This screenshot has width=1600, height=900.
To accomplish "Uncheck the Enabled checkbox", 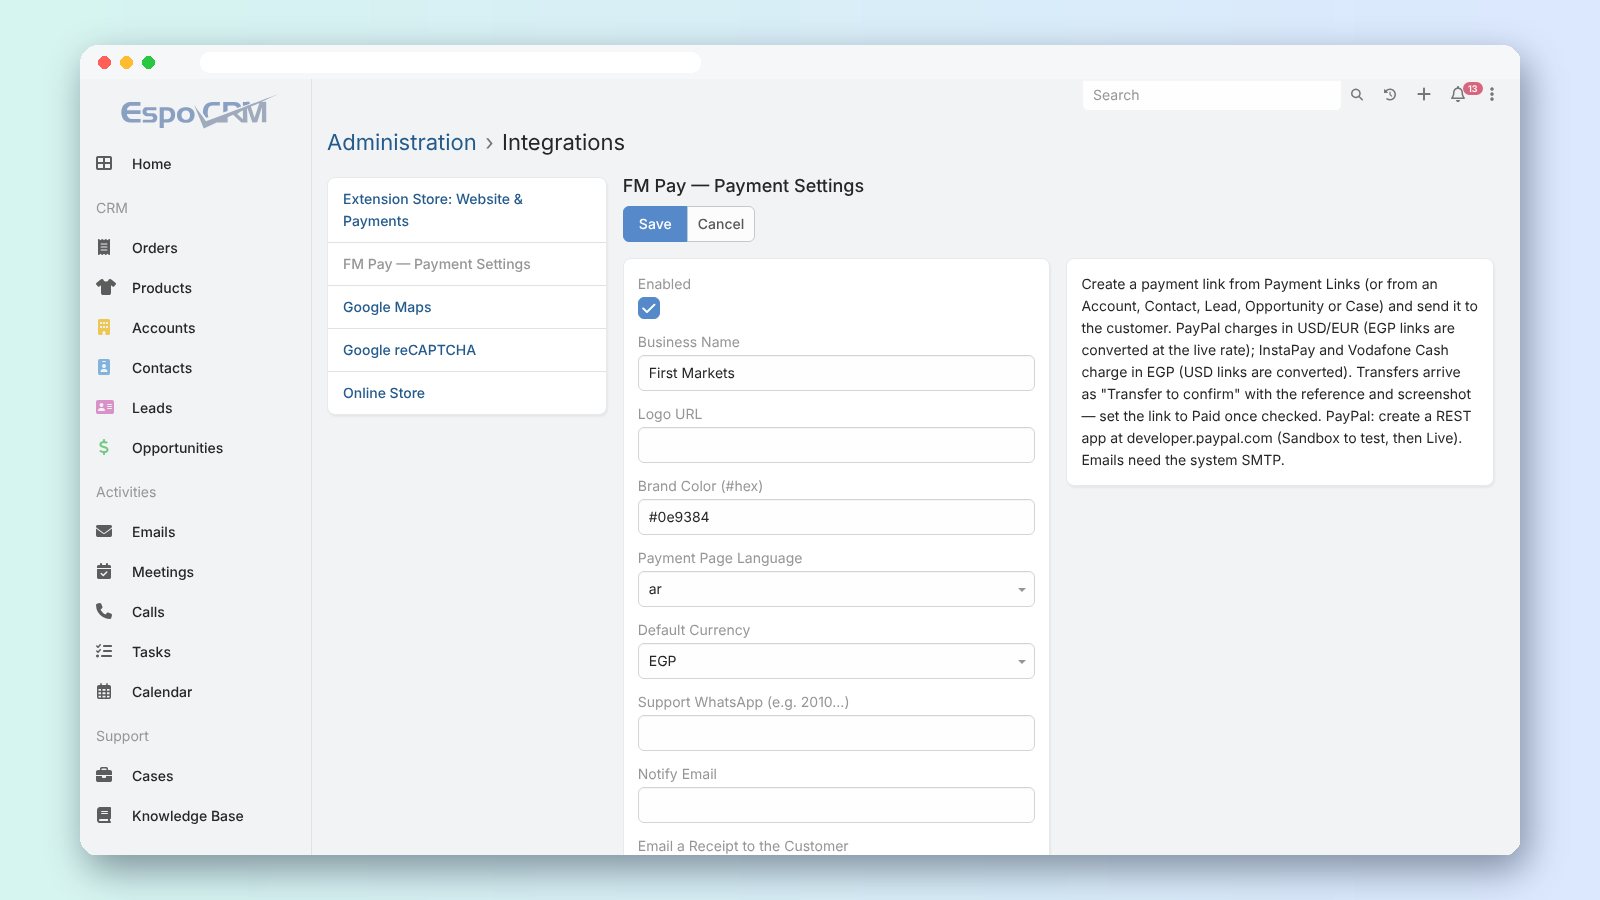I will pos(649,308).
